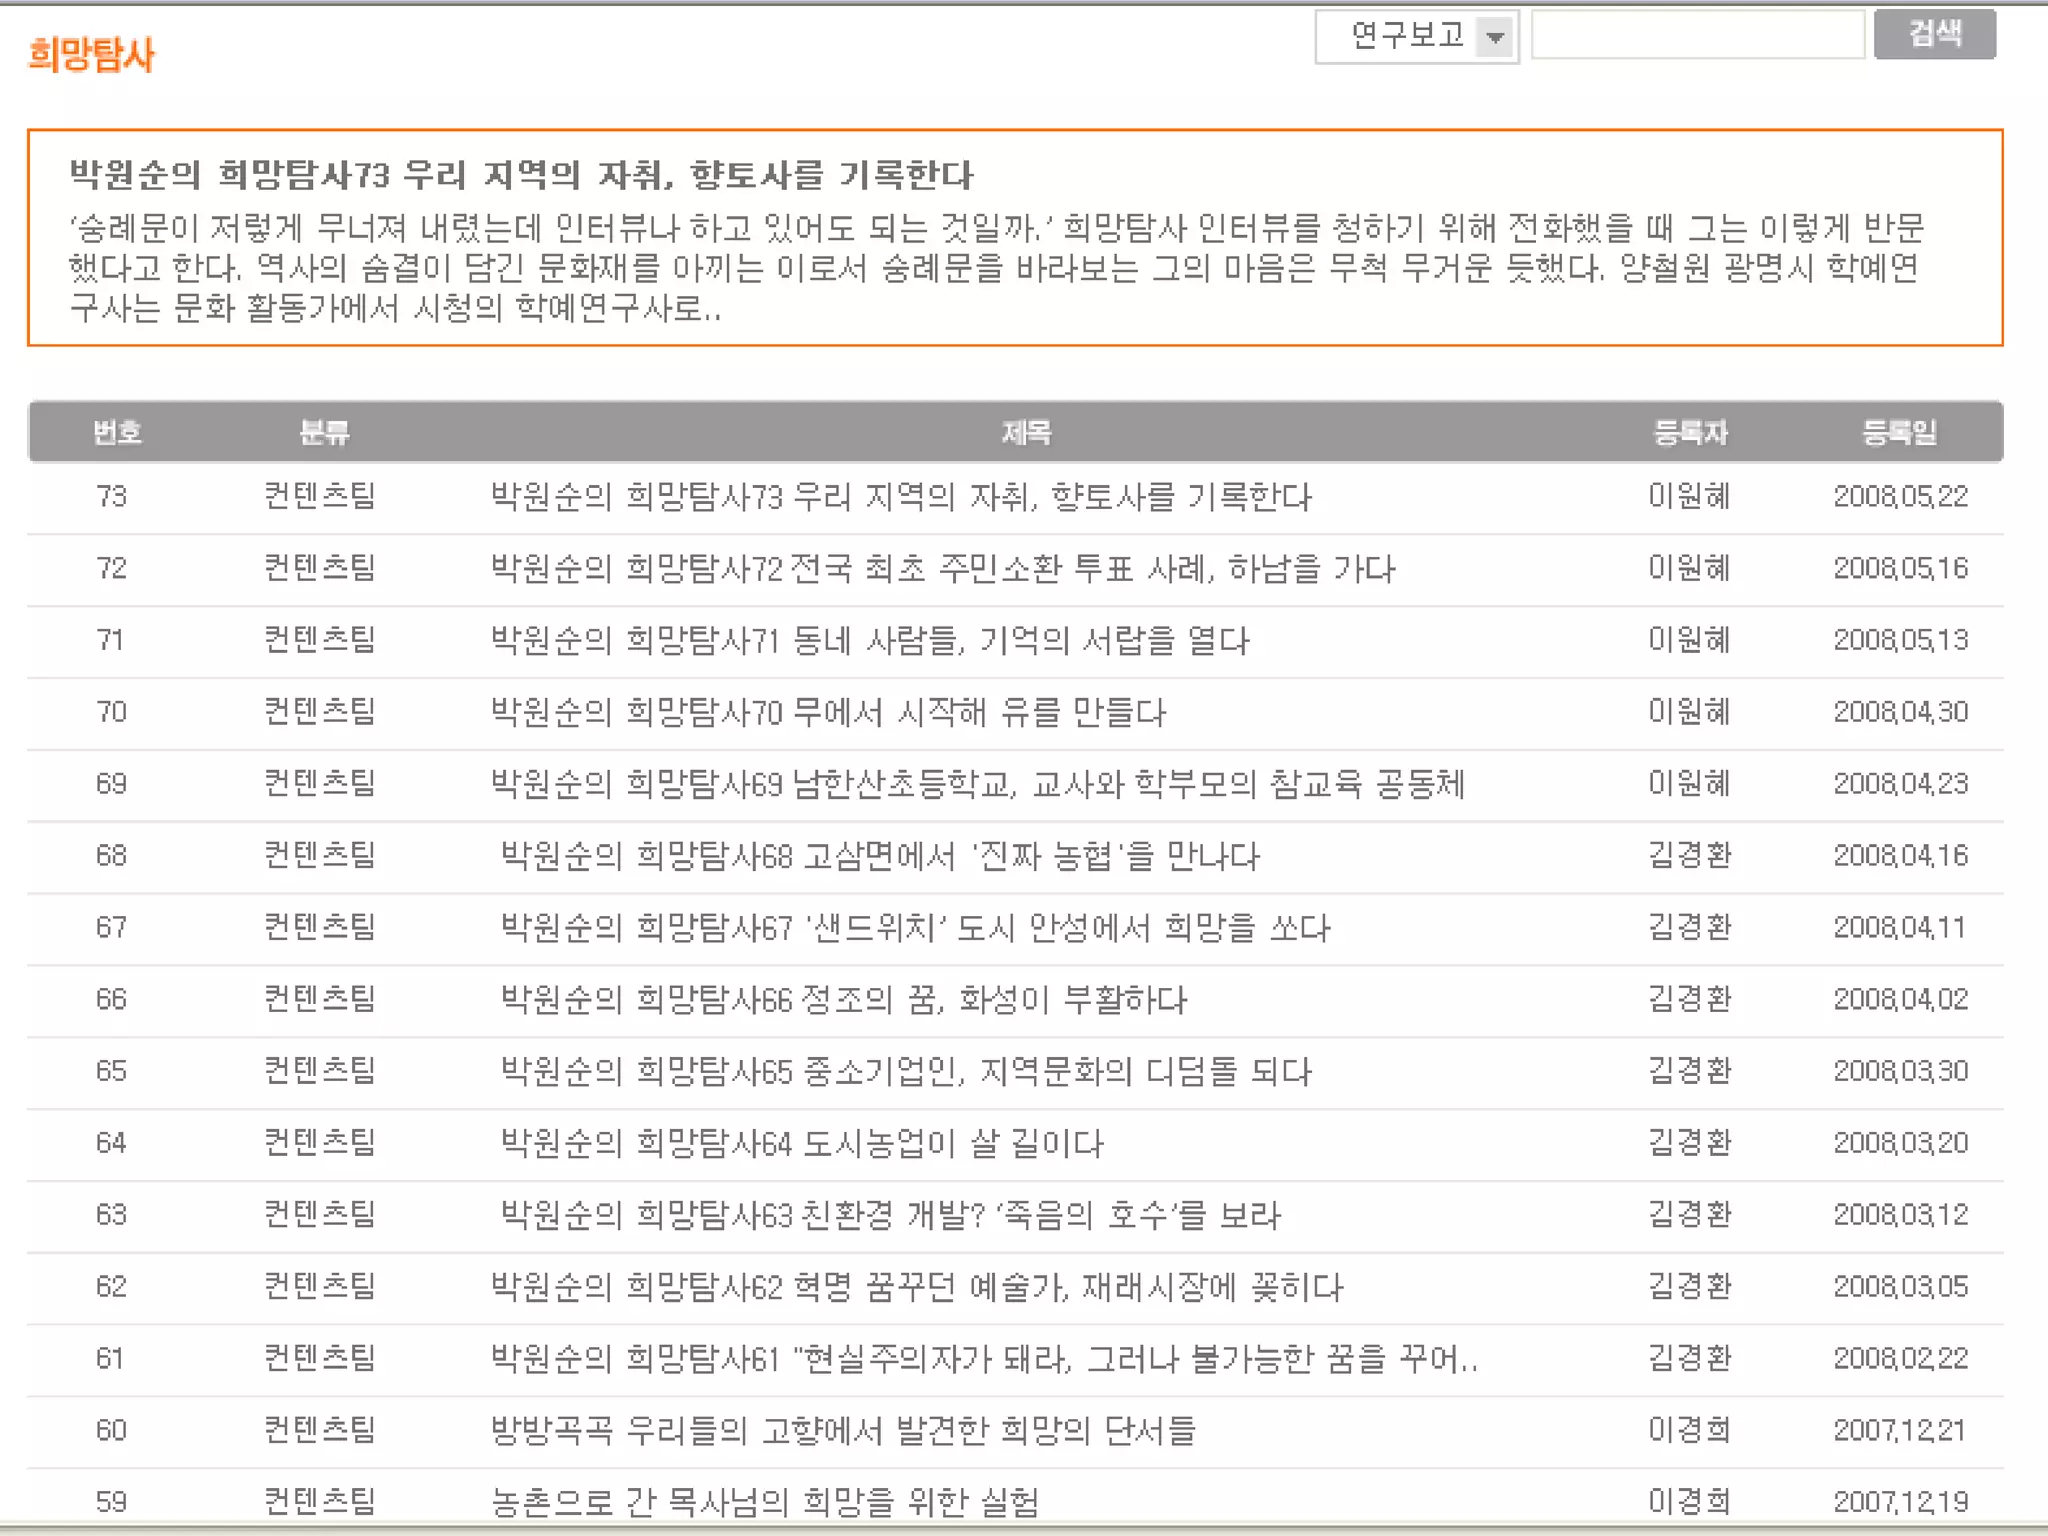Open post 63 친환경 개발 죽음의 호수 link
The height and width of the screenshot is (1536, 2048).
[x=890, y=1217]
